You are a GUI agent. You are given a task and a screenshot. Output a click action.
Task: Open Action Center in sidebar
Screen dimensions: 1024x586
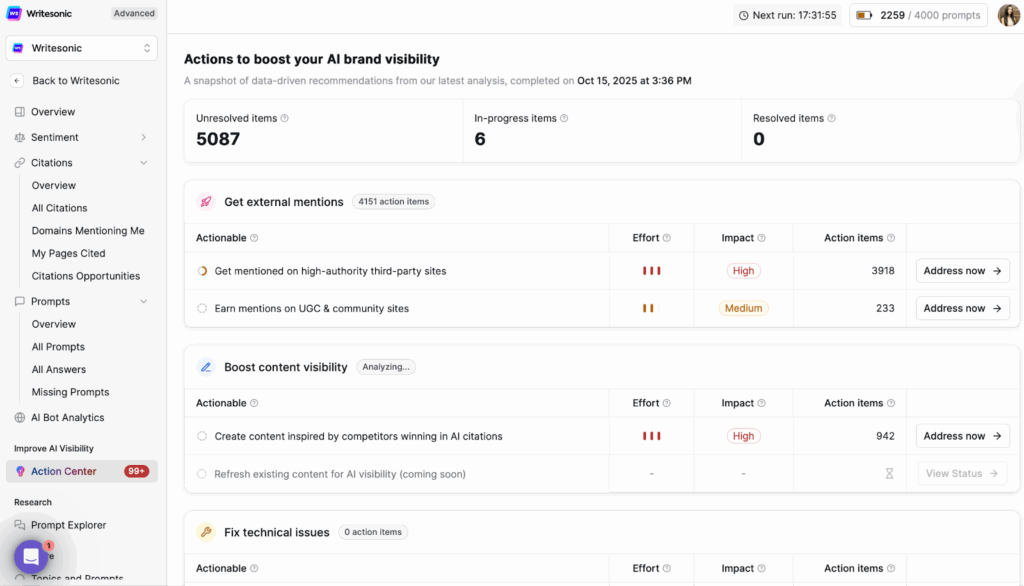(x=63, y=471)
